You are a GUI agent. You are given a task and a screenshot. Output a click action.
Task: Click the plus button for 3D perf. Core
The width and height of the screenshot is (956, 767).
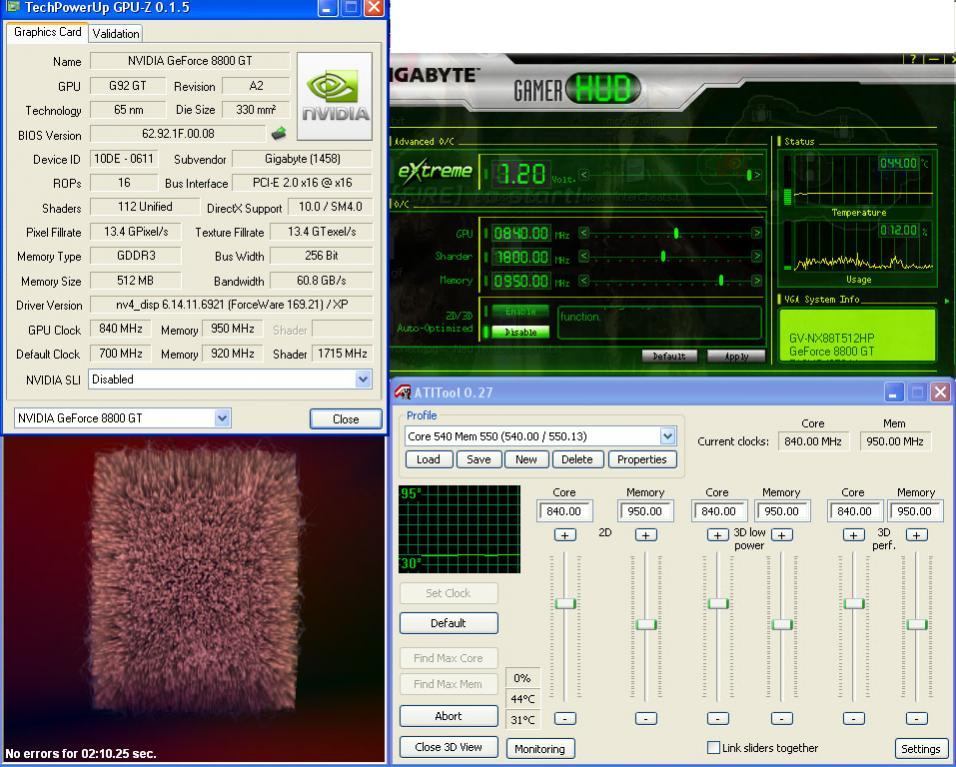pyautogui.click(x=854, y=535)
